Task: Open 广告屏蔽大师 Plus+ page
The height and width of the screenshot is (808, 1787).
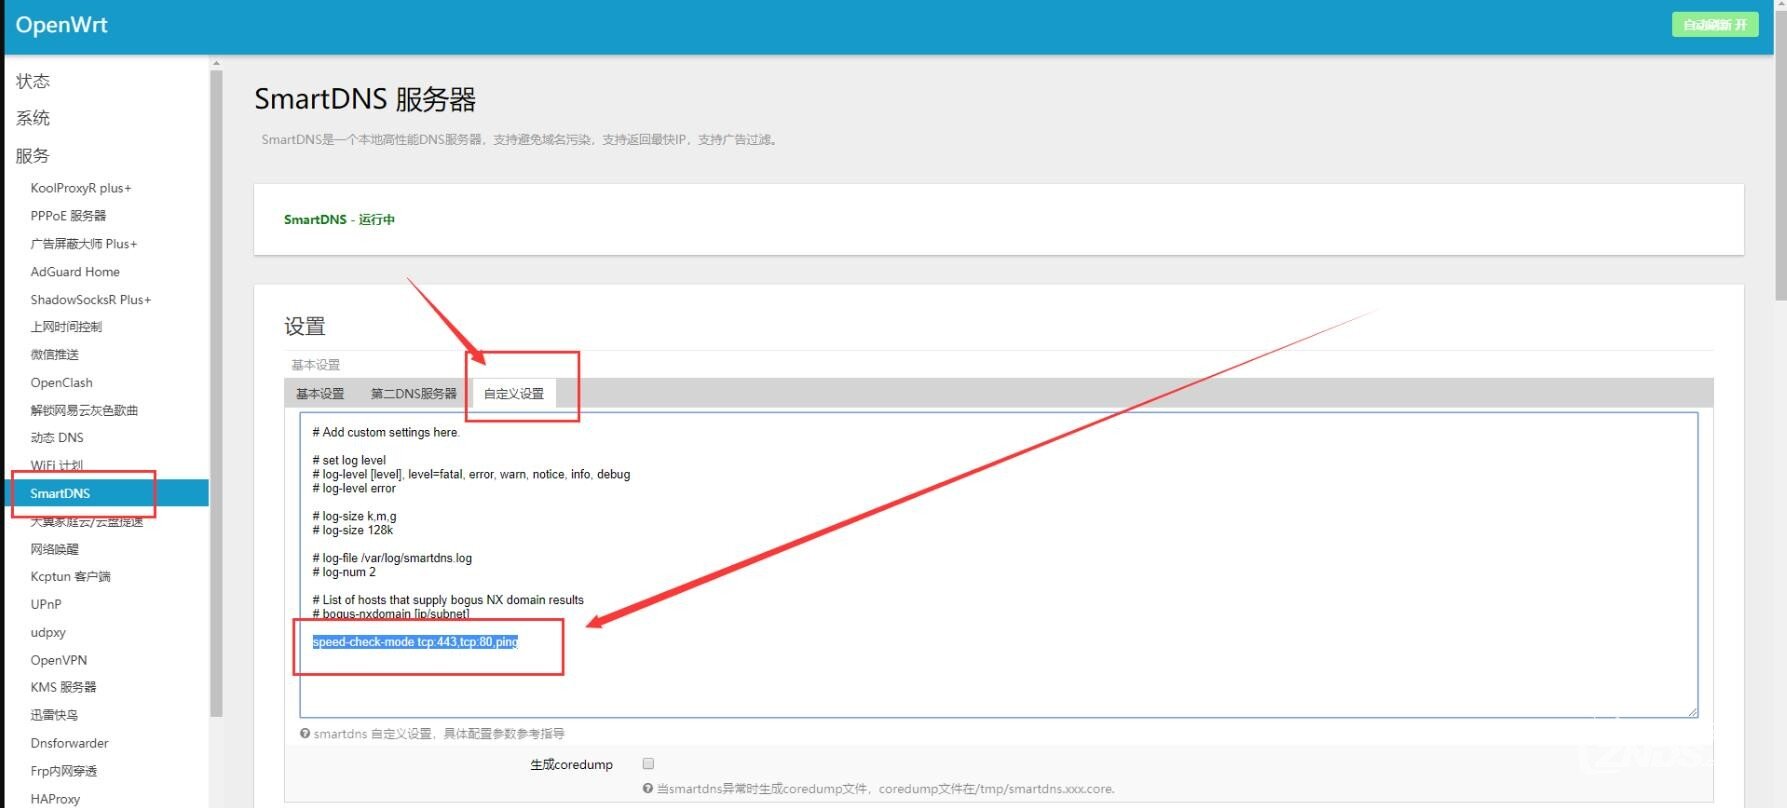Action: (x=84, y=244)
